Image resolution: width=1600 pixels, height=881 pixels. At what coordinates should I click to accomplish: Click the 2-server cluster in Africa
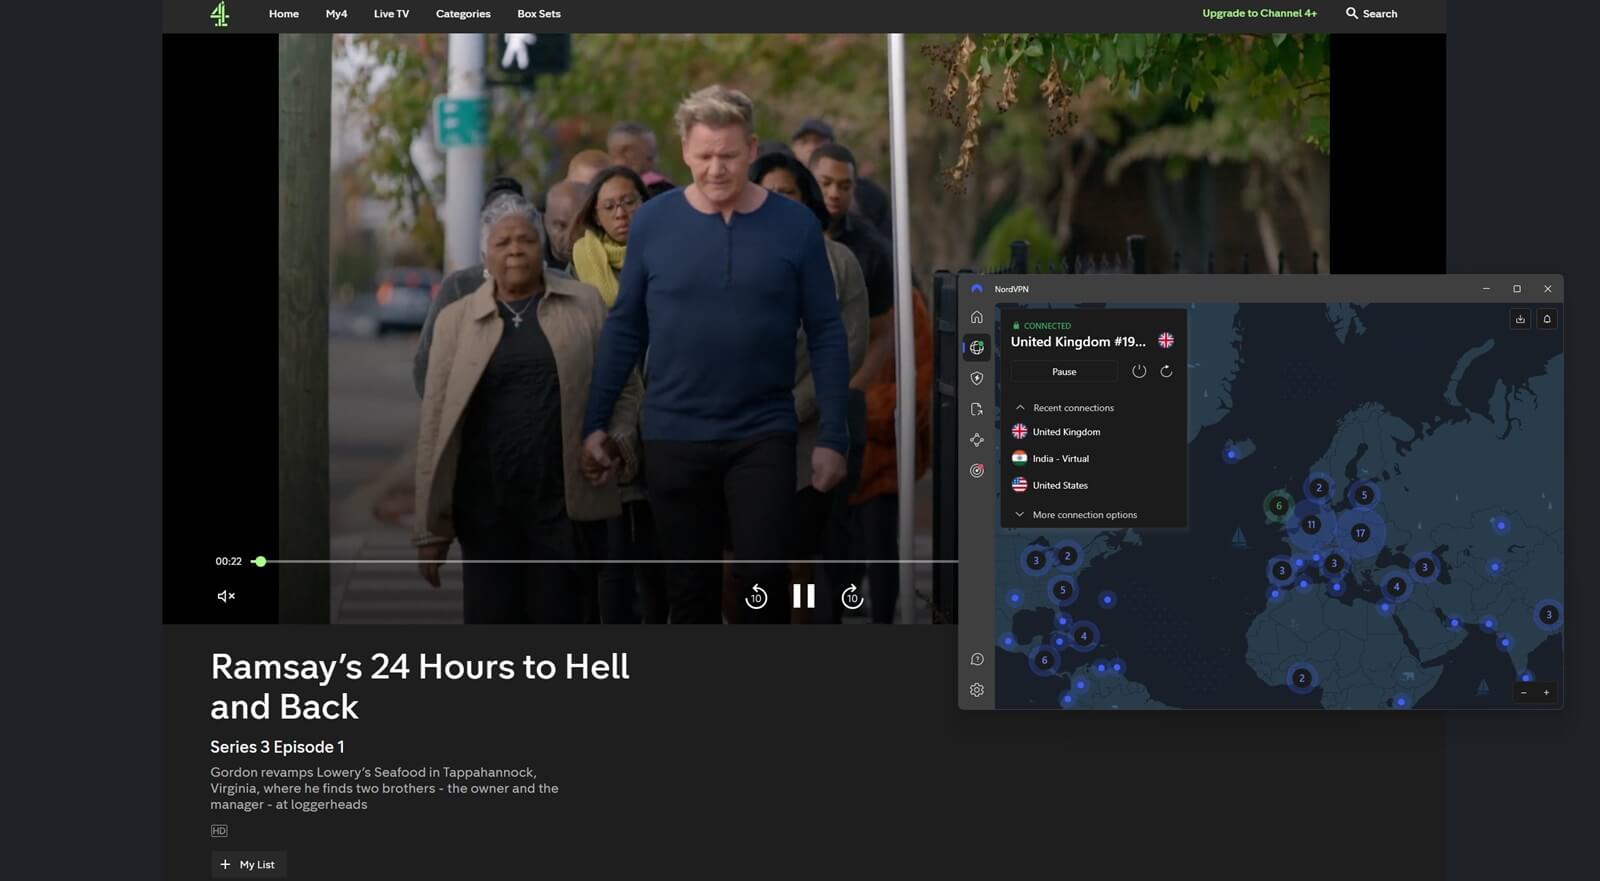pos(1301,678)
